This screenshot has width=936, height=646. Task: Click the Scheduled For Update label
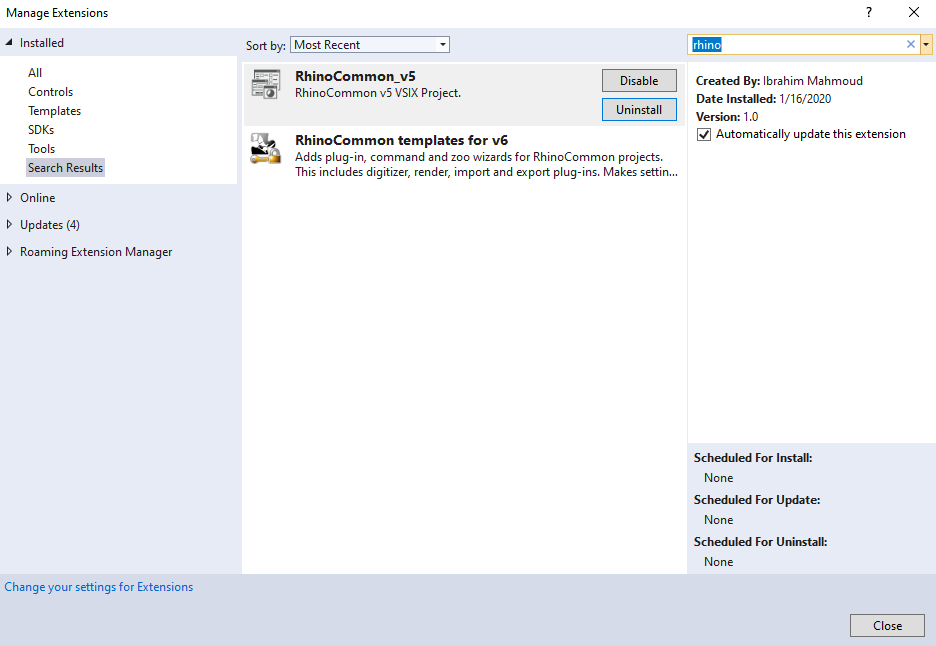pos(757,500)
